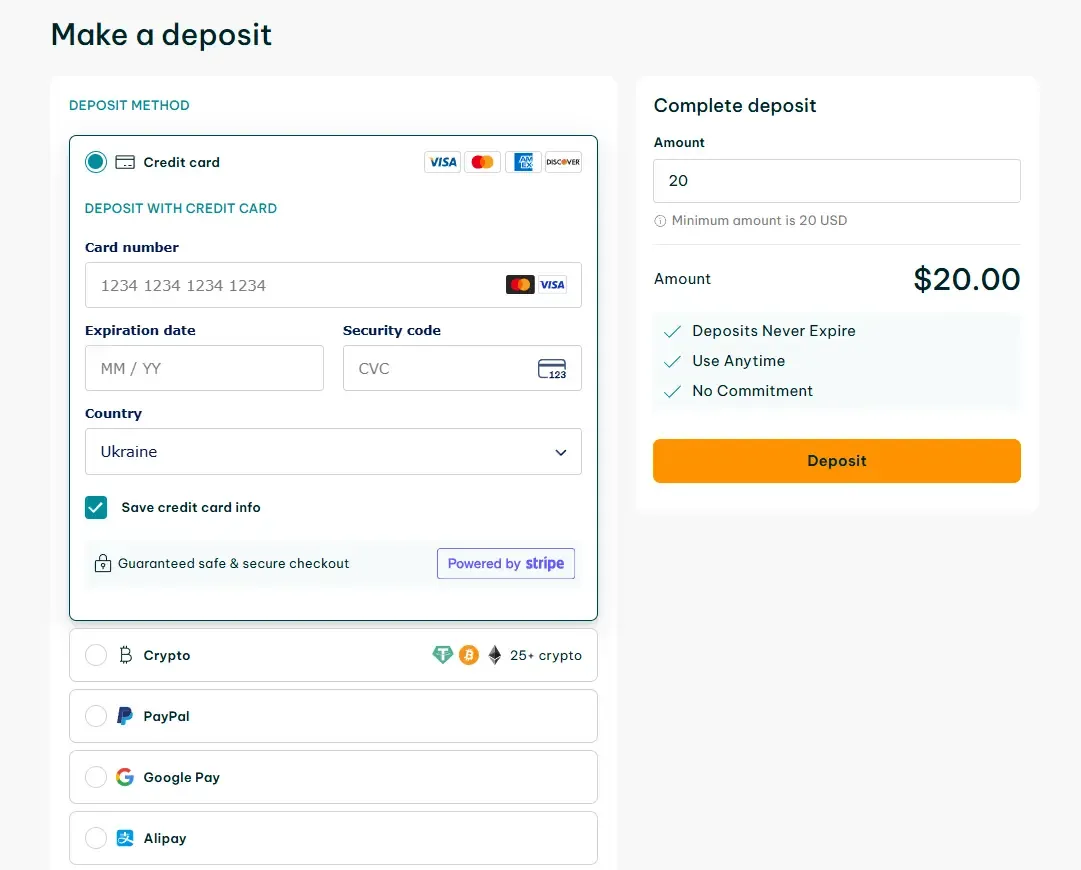Click the PayPal logo icon

click(x=123, y=715)
